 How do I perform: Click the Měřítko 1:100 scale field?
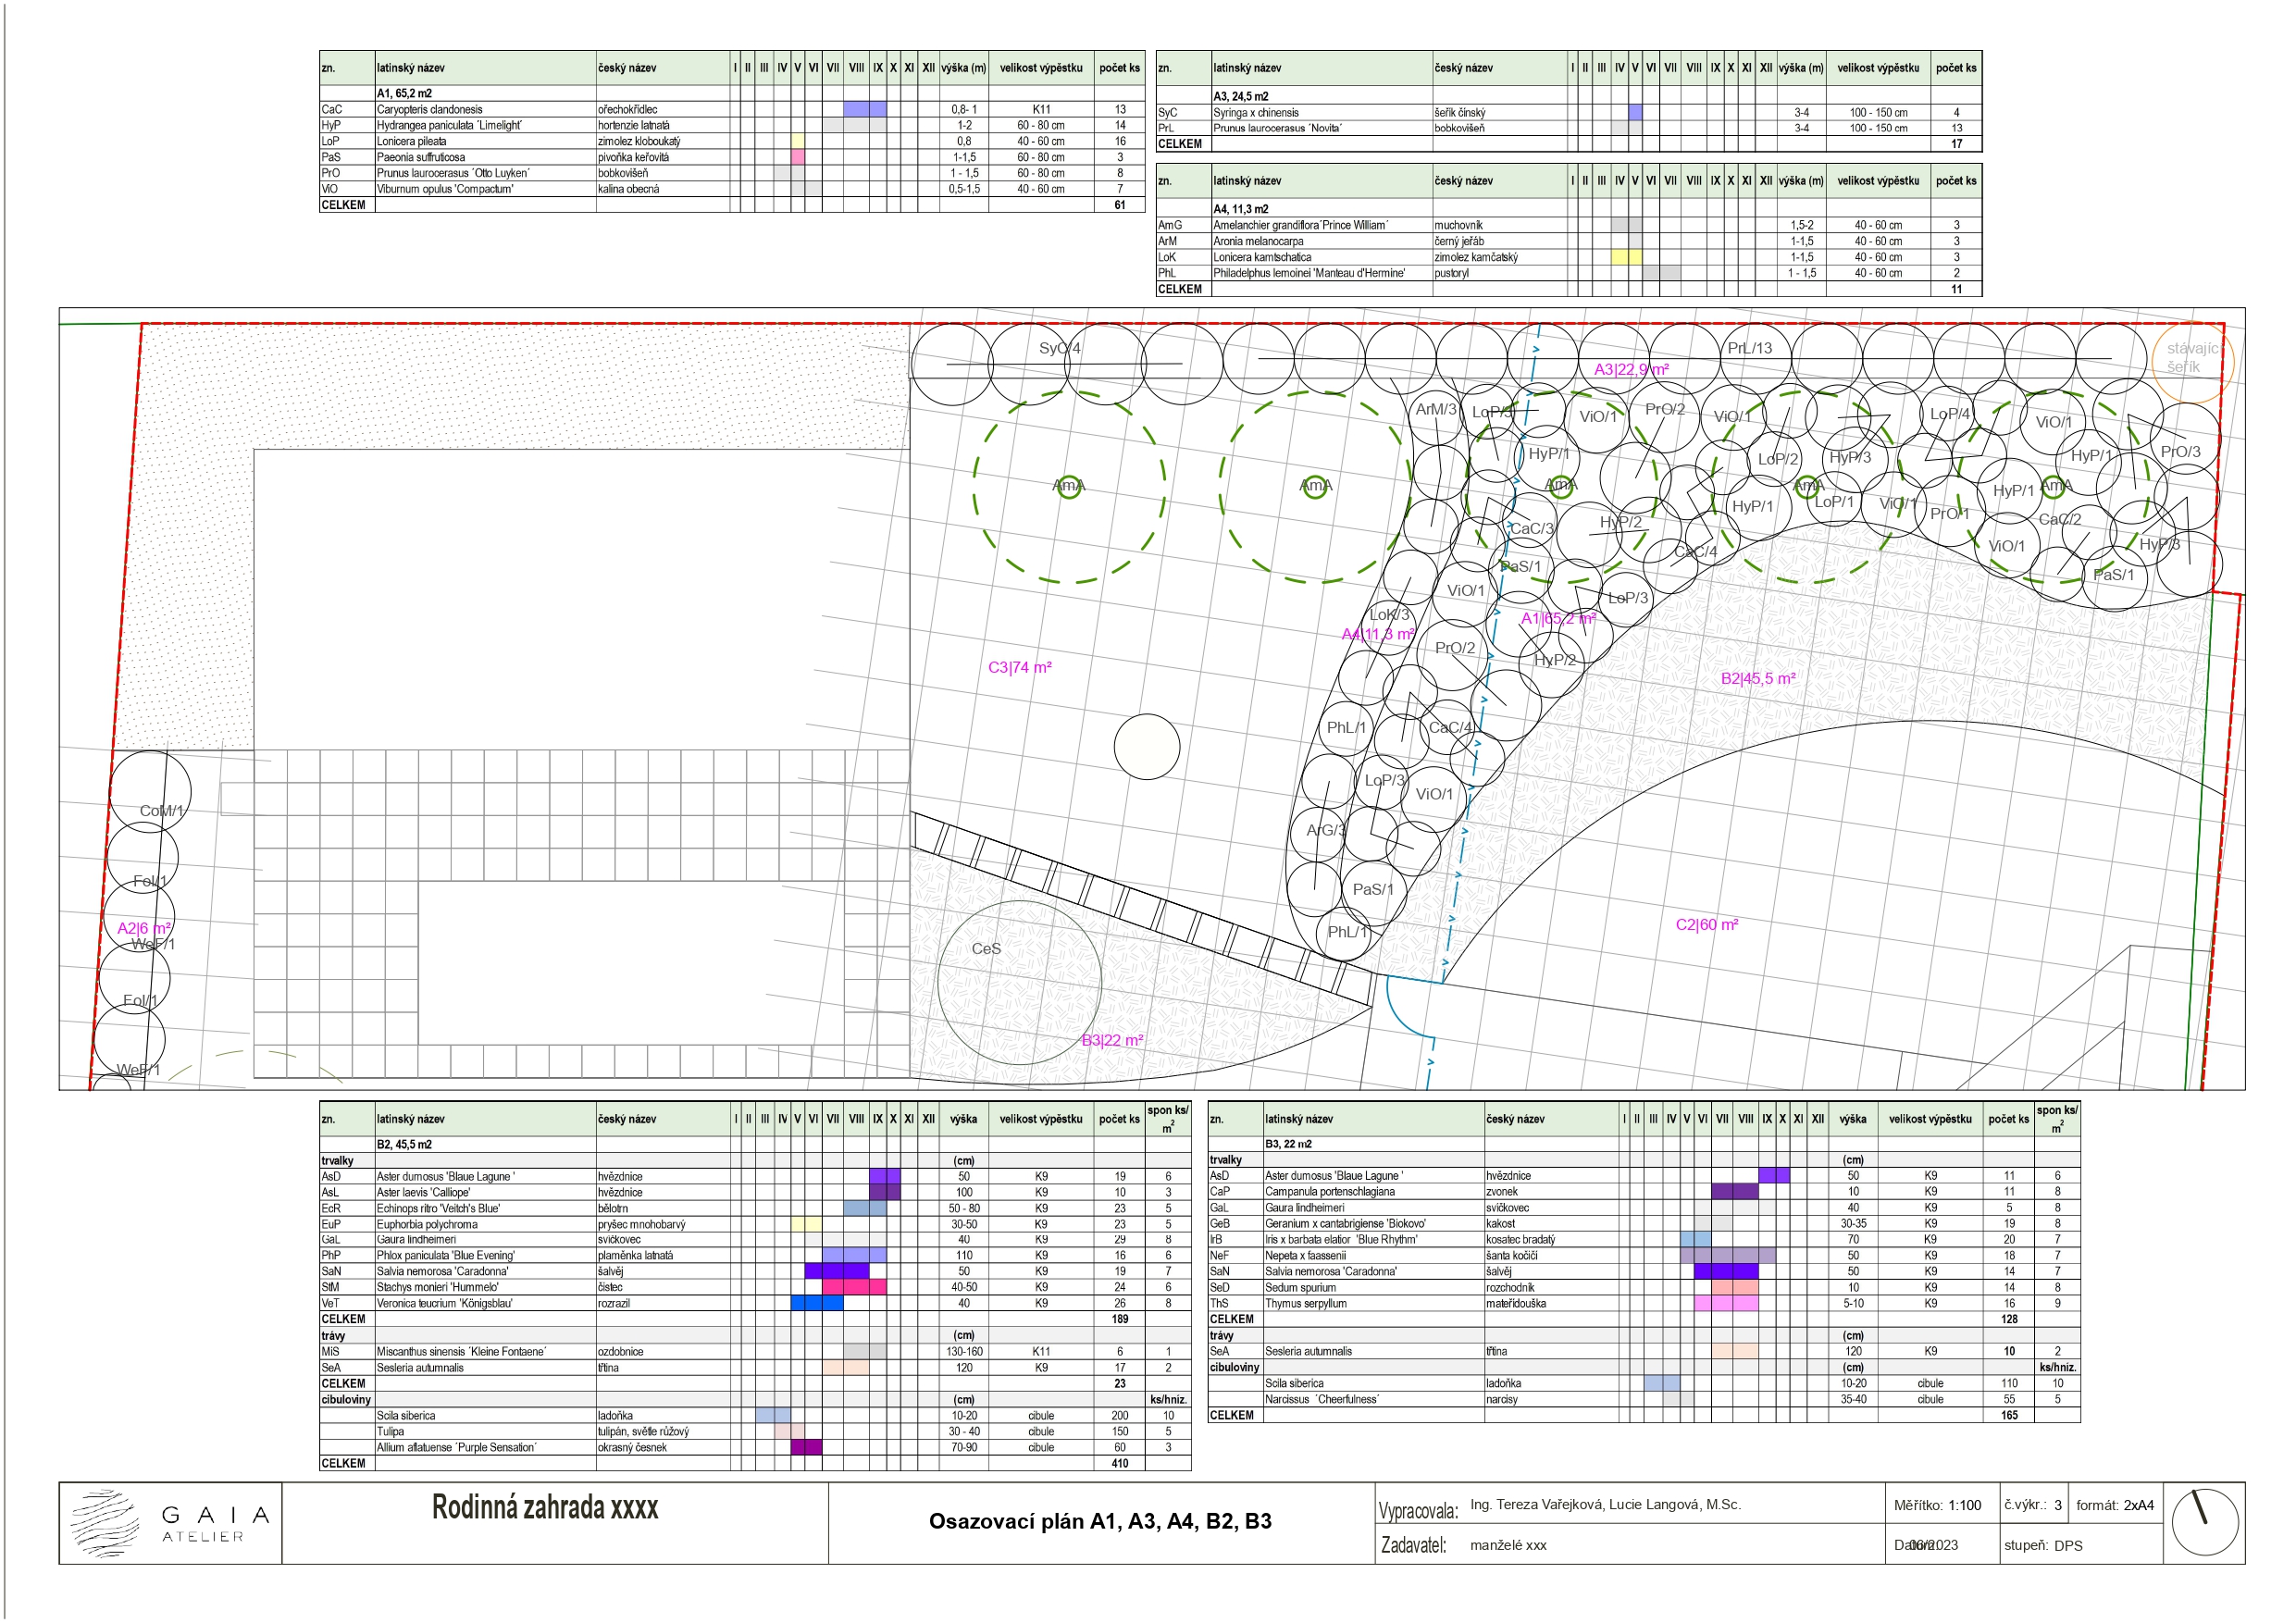[x=1937, y=1505]
